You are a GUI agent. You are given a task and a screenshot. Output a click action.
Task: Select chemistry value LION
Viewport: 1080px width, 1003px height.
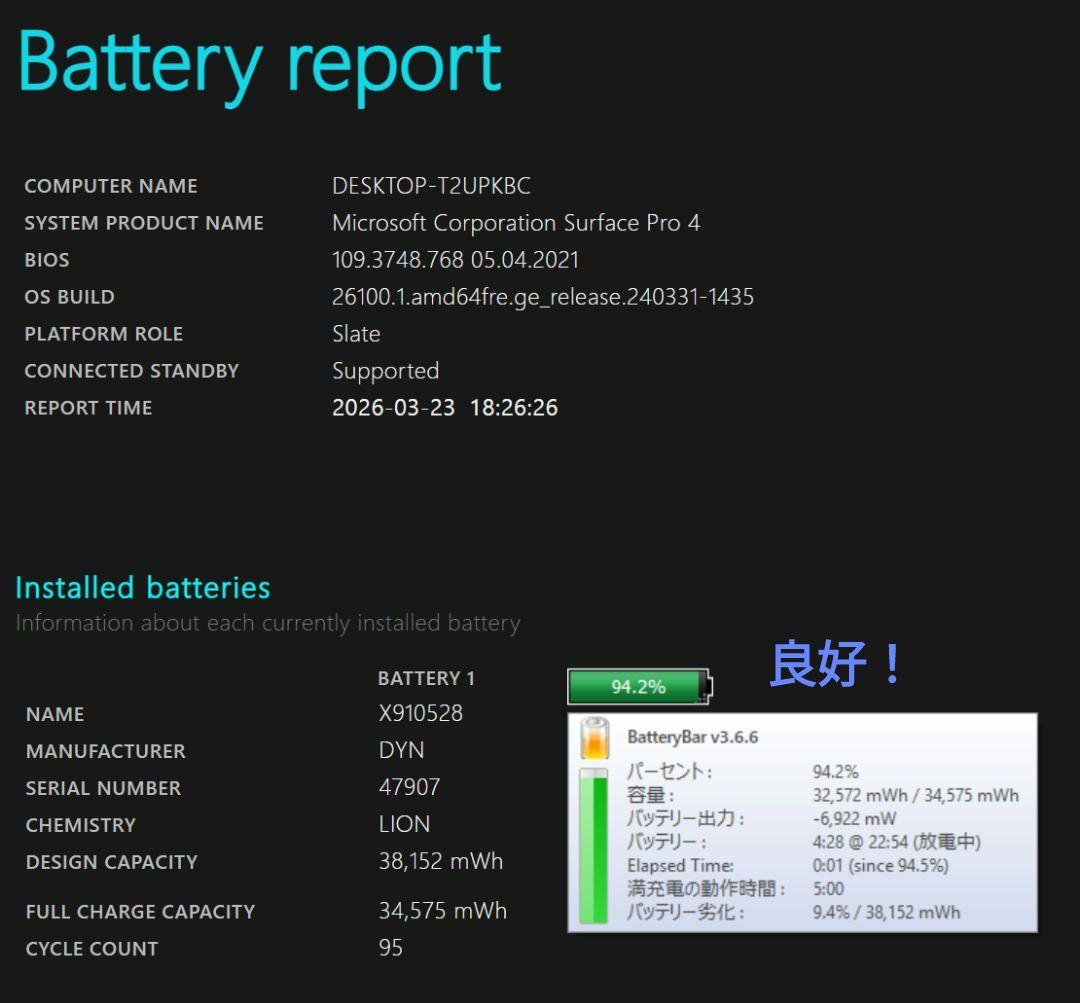click(x=404, y=825)
